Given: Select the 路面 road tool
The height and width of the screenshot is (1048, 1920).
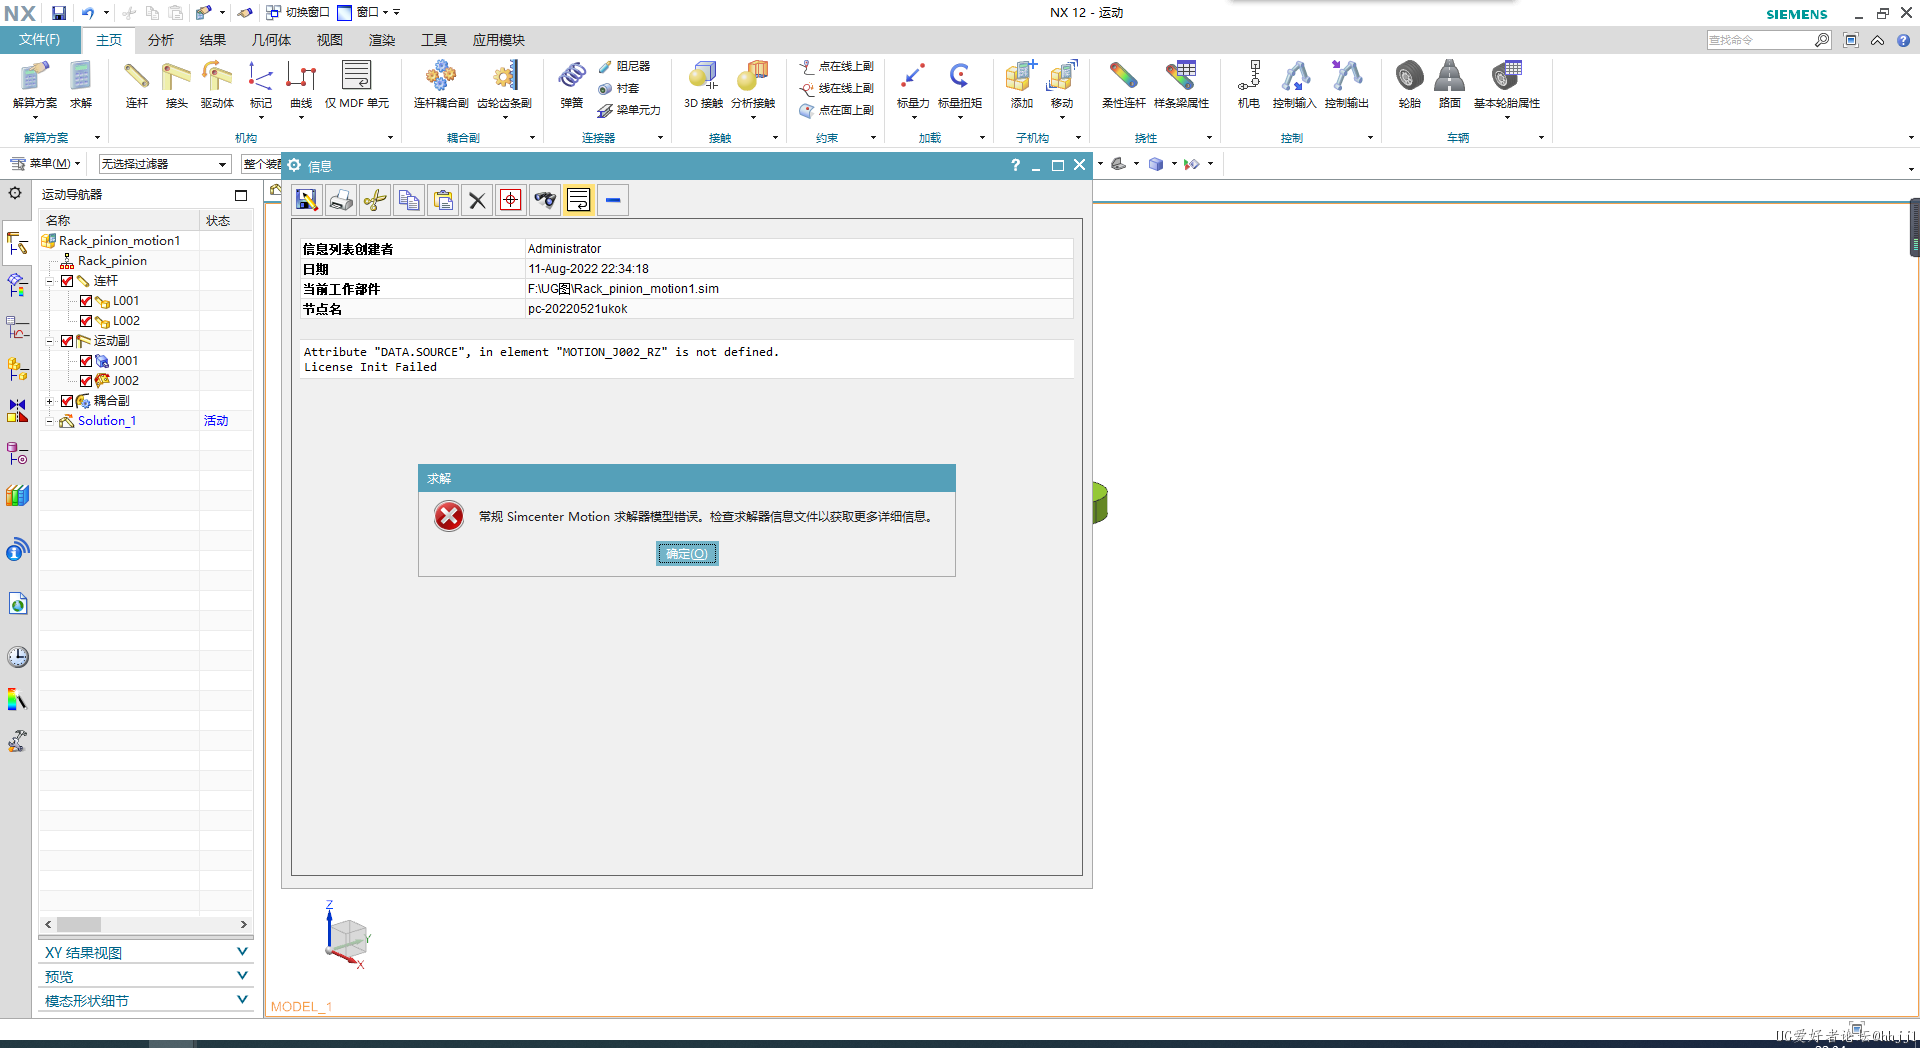Looking at the screenshot, I should [1449, 84].
